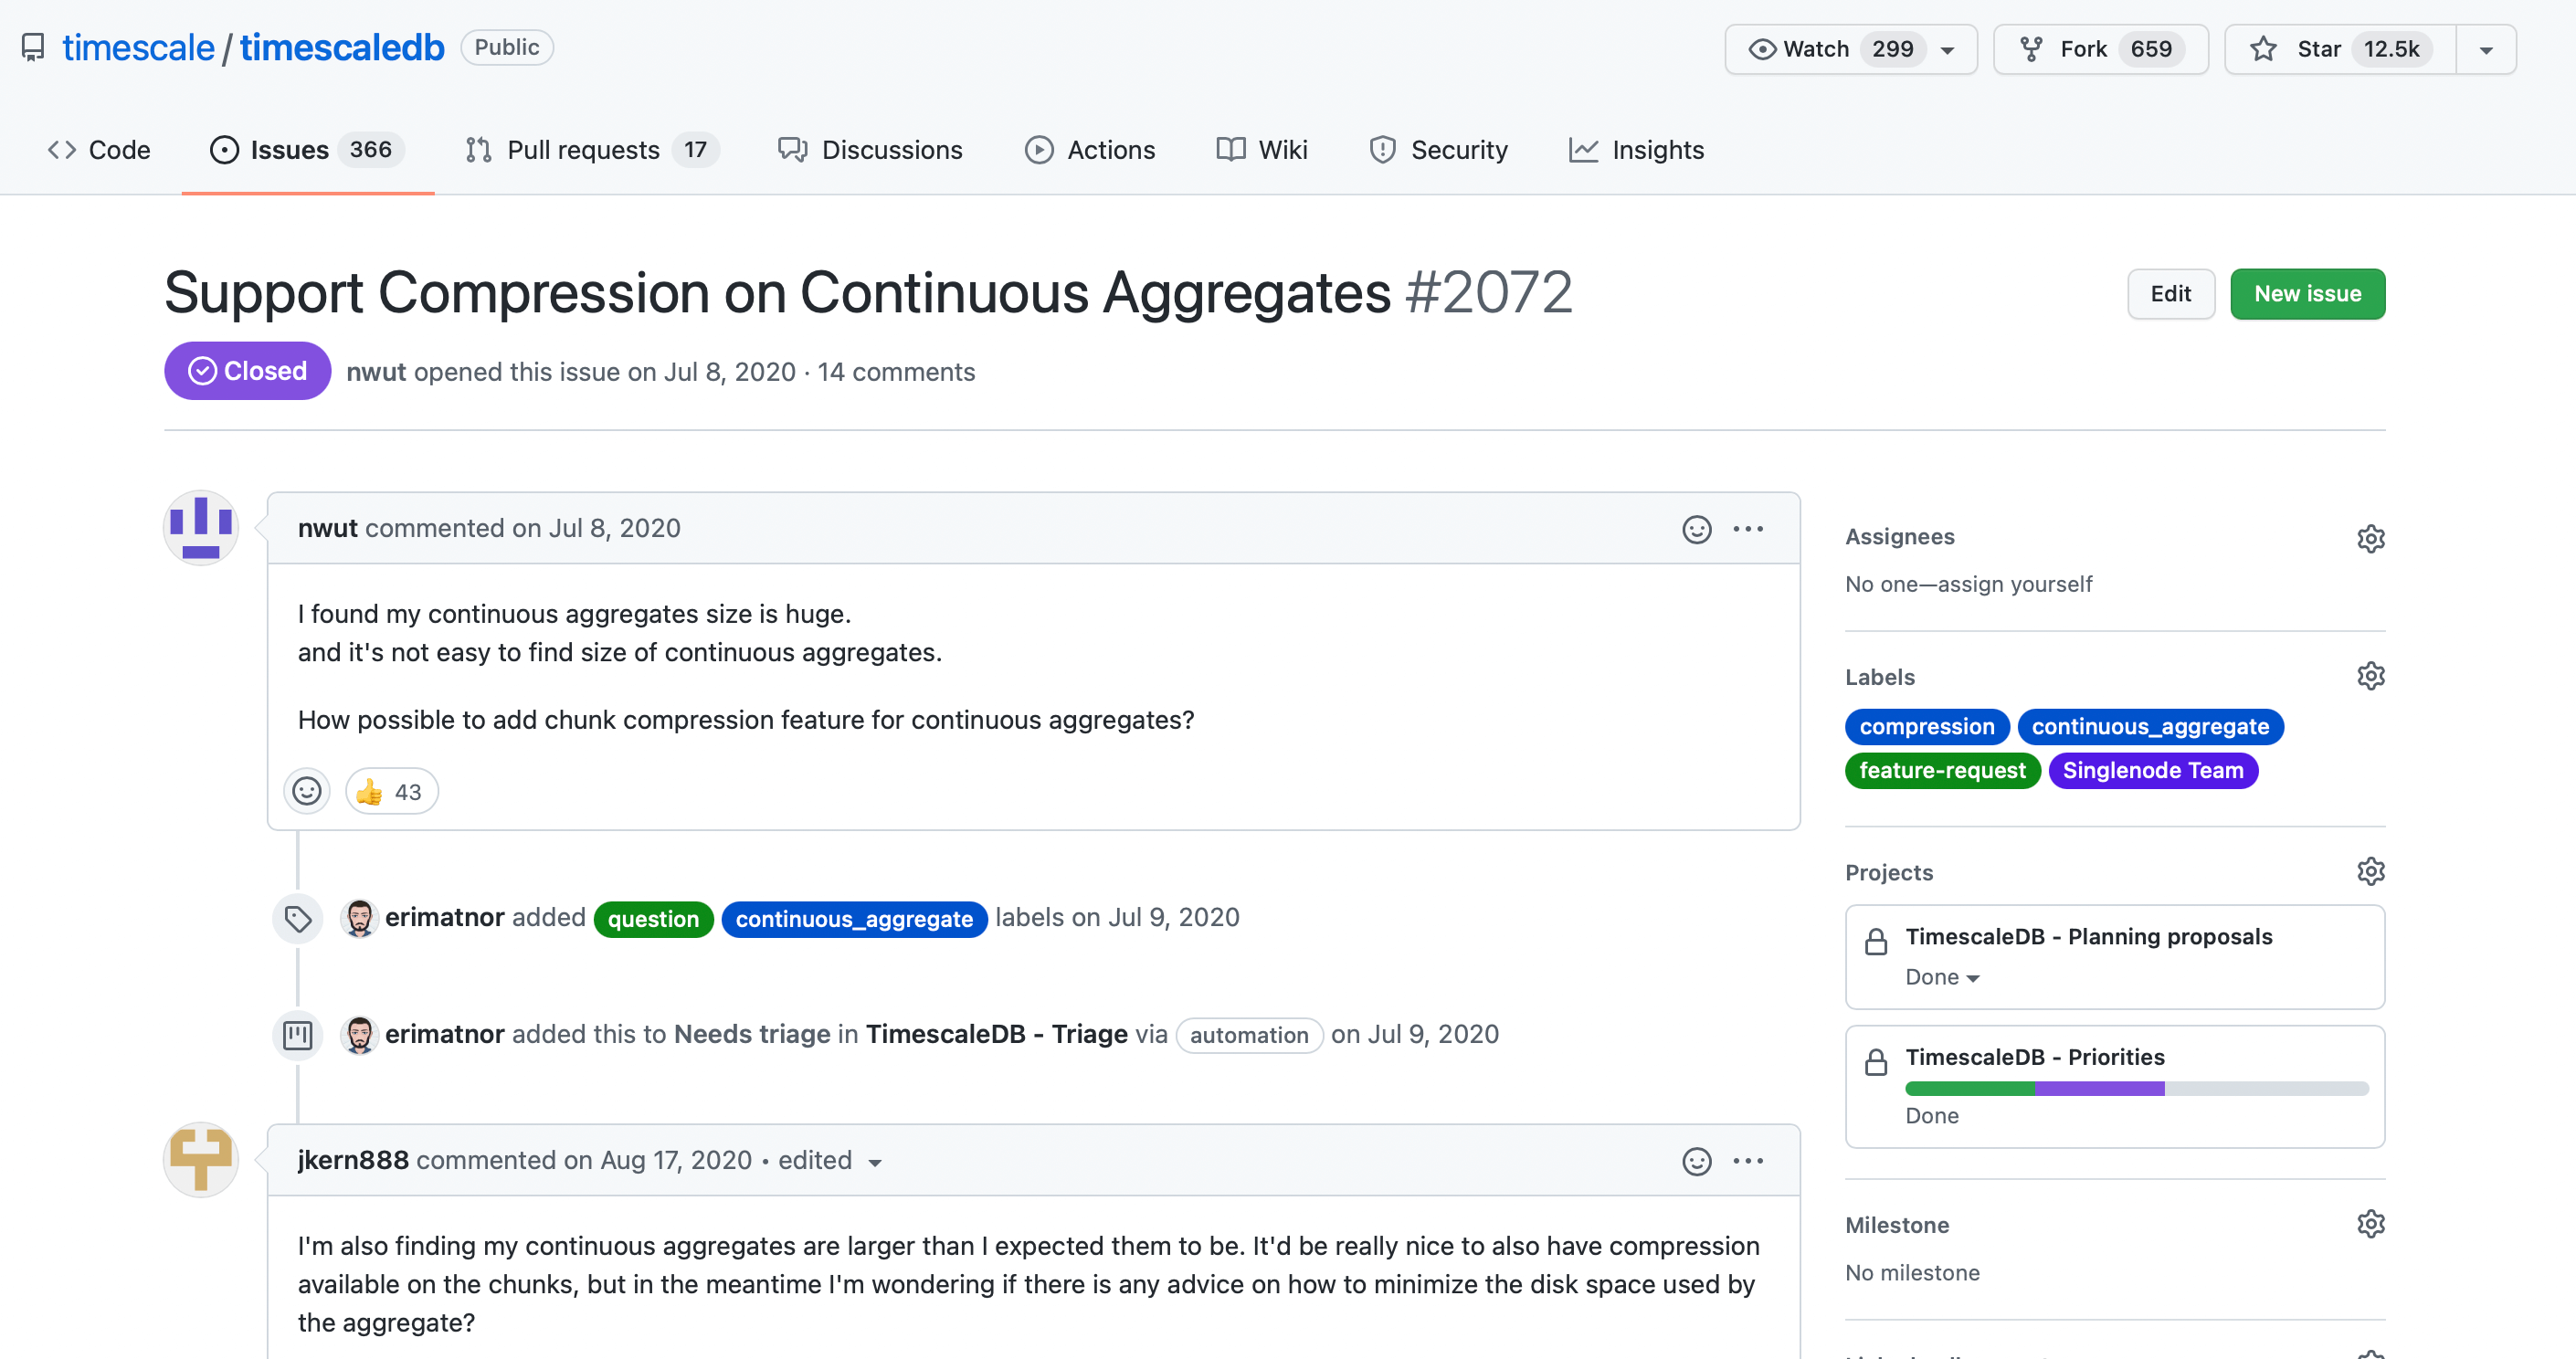Select the continuous_aggregate label
Viewport: 2576px width, 1359px height.
pos(2148,725)
